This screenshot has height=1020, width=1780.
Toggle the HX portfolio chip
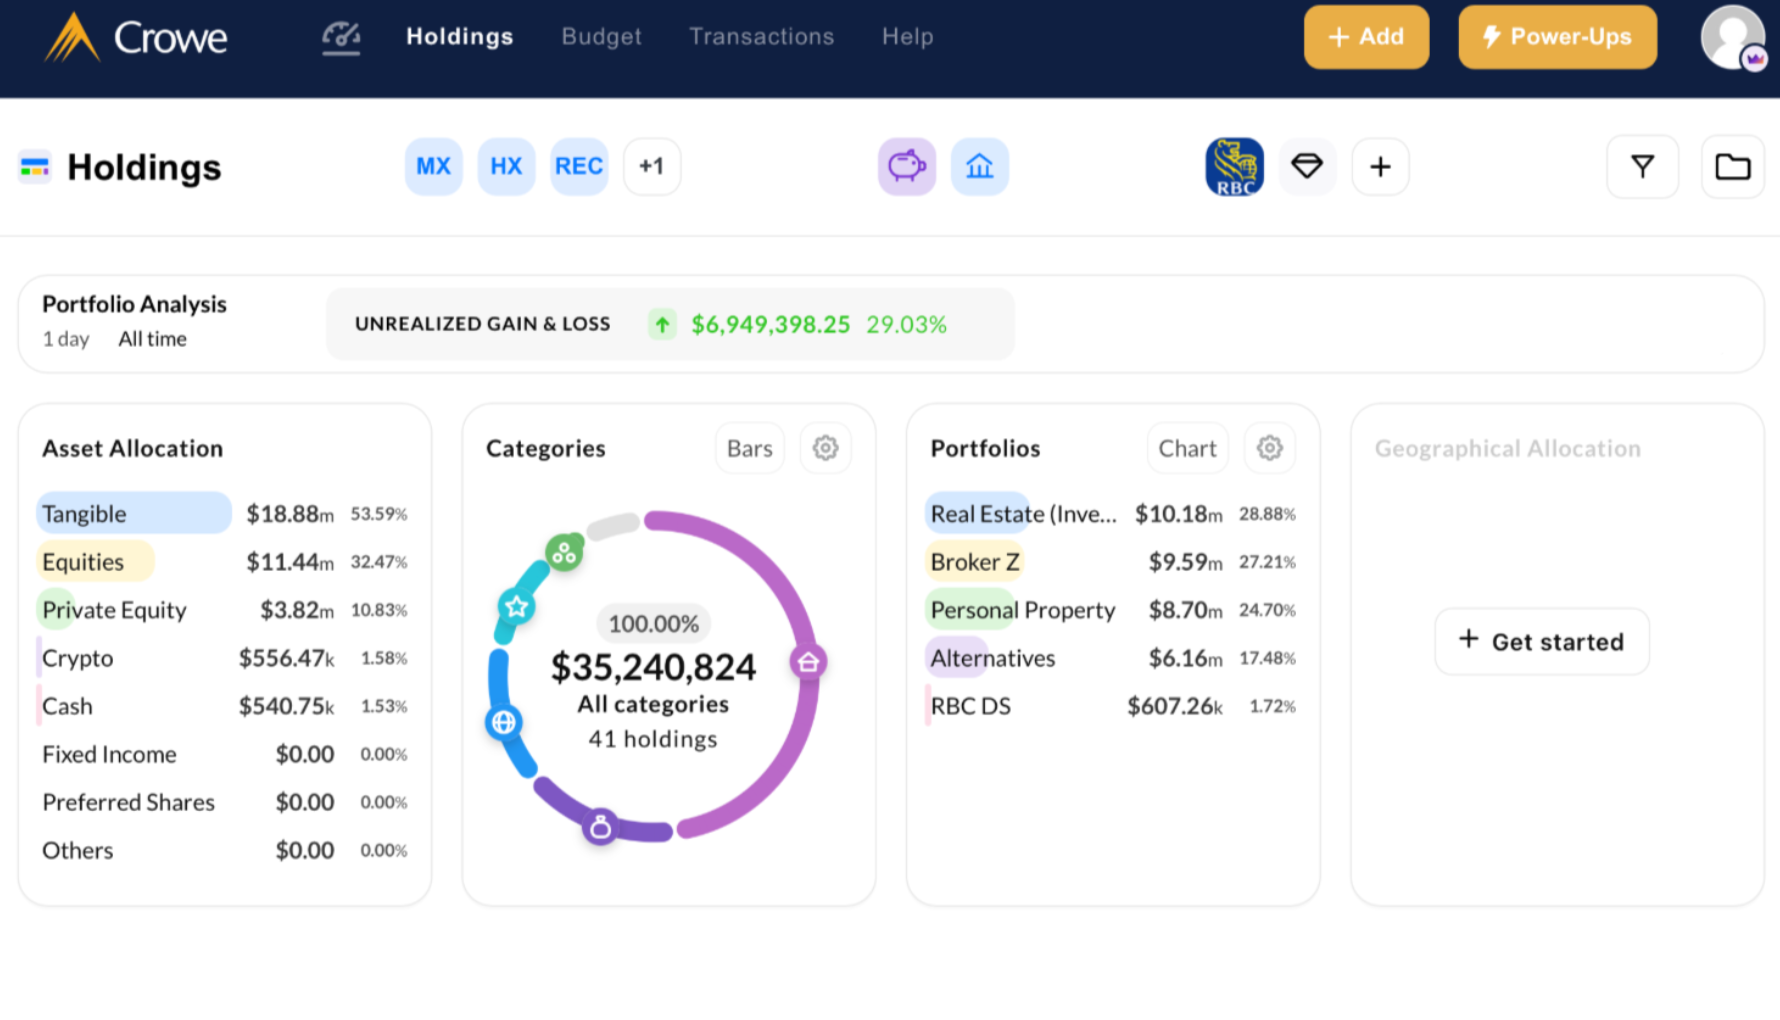pos(506,166)
